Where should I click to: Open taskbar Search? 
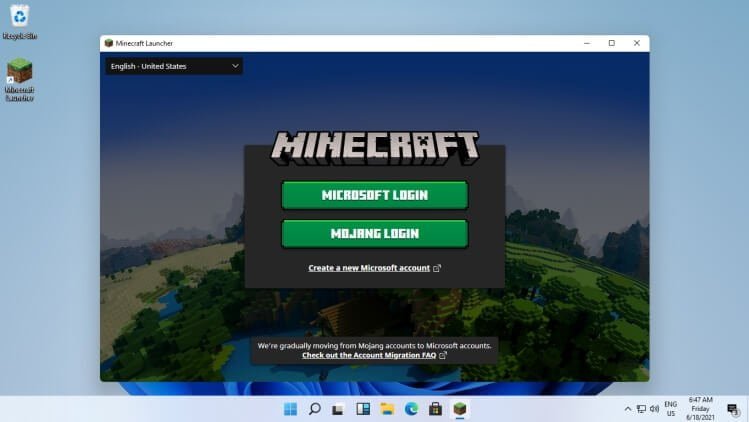[314, 409]
